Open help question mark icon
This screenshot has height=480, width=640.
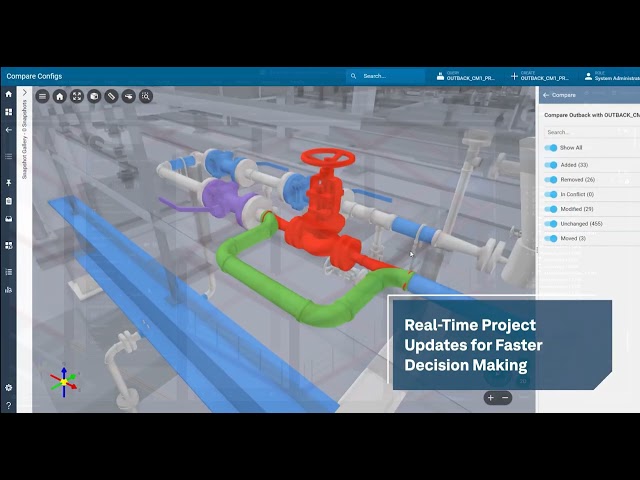pyautogui.click(x=8, y=405)
